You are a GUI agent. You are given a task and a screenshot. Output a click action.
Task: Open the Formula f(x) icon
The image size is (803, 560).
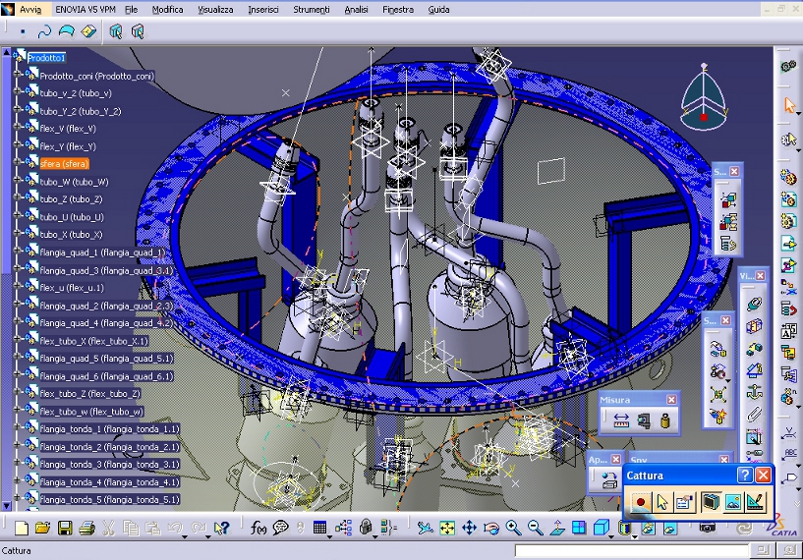pos(259,528)
